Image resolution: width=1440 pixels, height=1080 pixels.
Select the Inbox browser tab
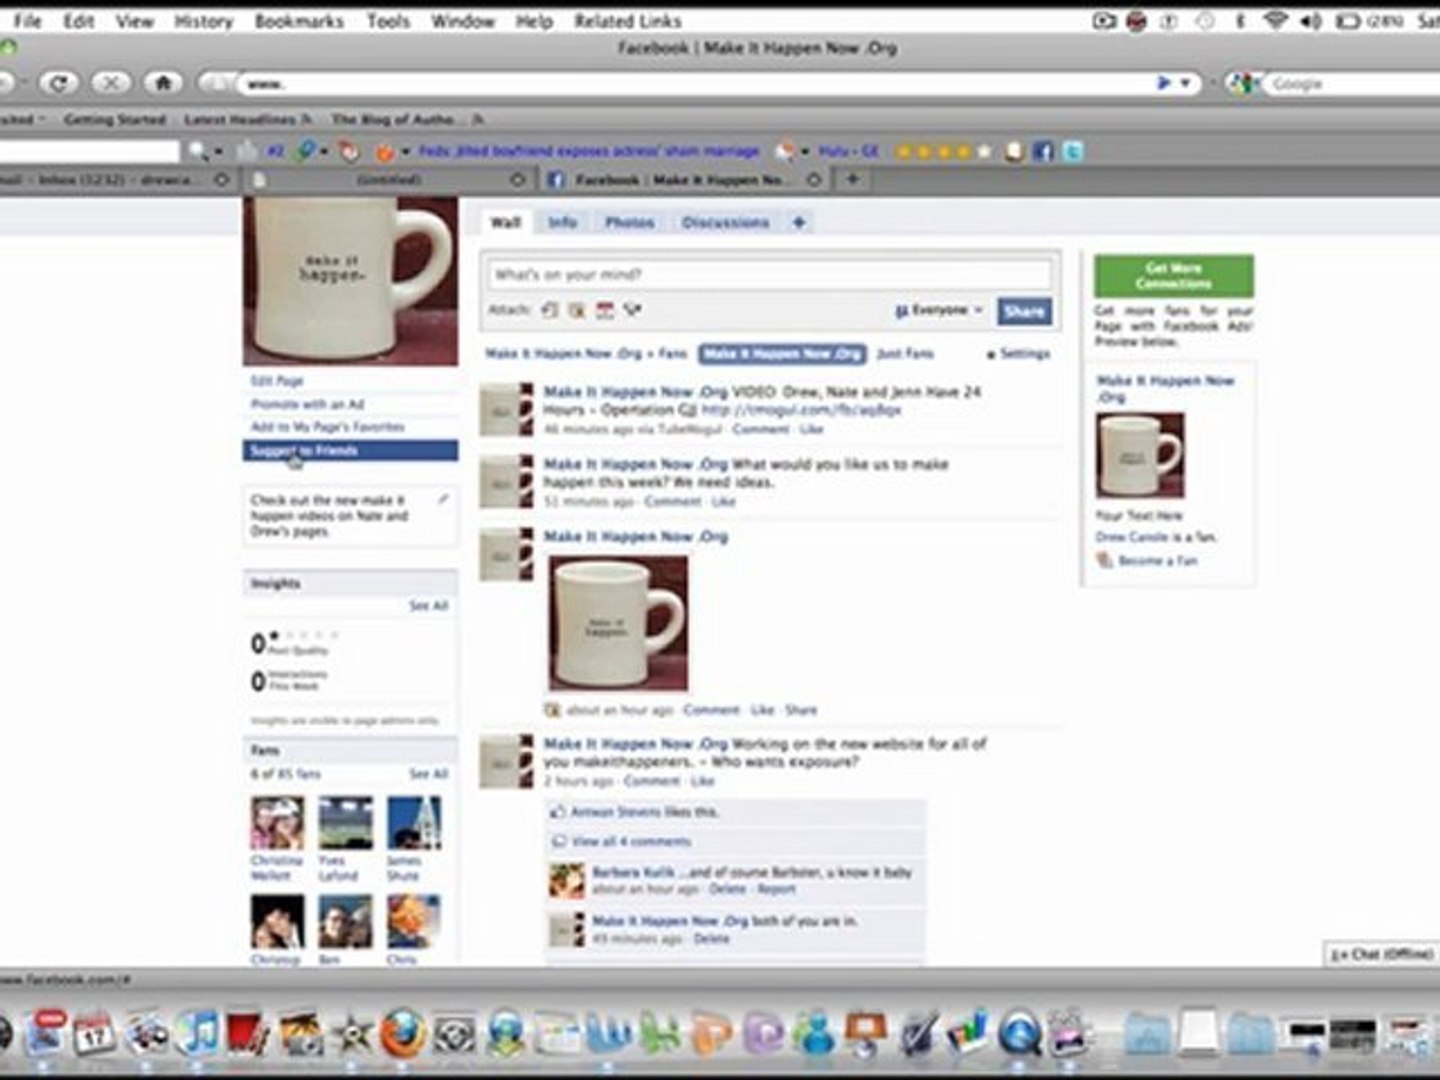[110, 180]
